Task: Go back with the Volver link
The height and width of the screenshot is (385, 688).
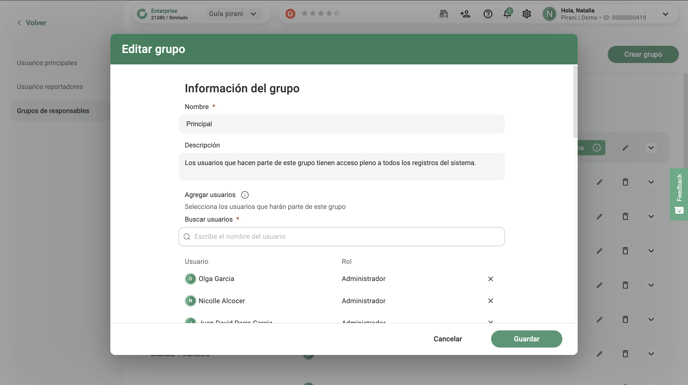Action: [31, 23]
